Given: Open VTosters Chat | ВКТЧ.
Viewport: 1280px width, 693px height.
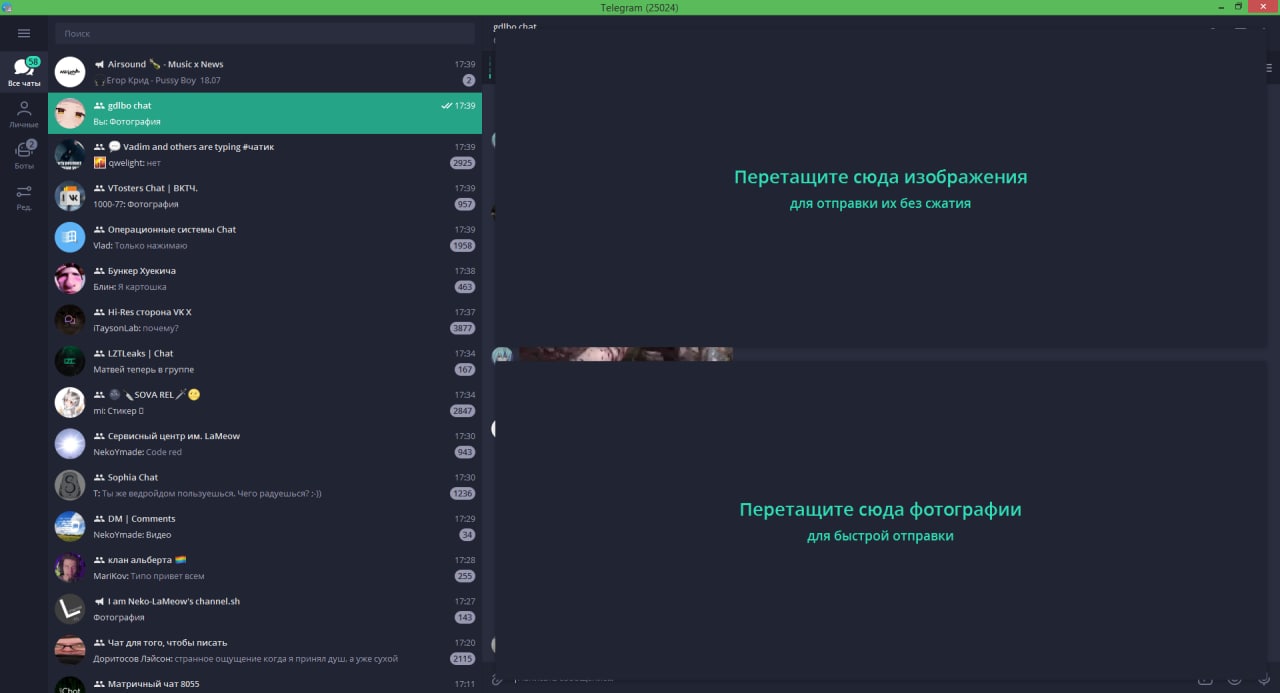Looking at the screenshot, I should tap(265, 196).
